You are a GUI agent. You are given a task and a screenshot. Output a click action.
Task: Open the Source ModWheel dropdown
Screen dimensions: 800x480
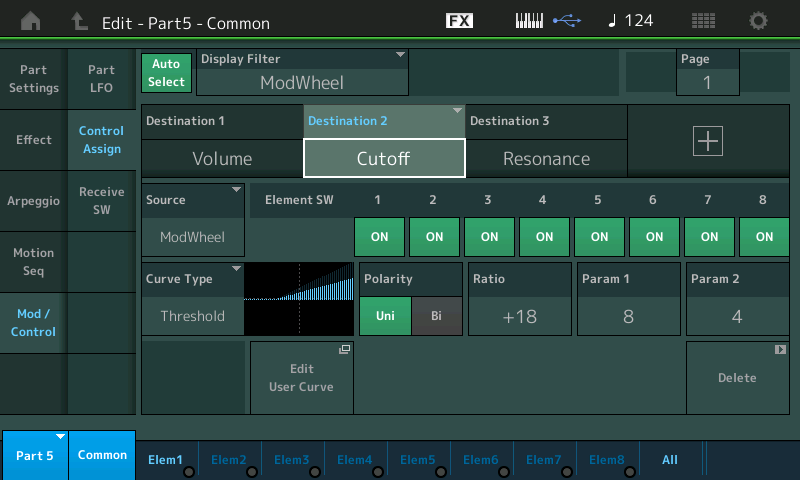click(193, 217)
